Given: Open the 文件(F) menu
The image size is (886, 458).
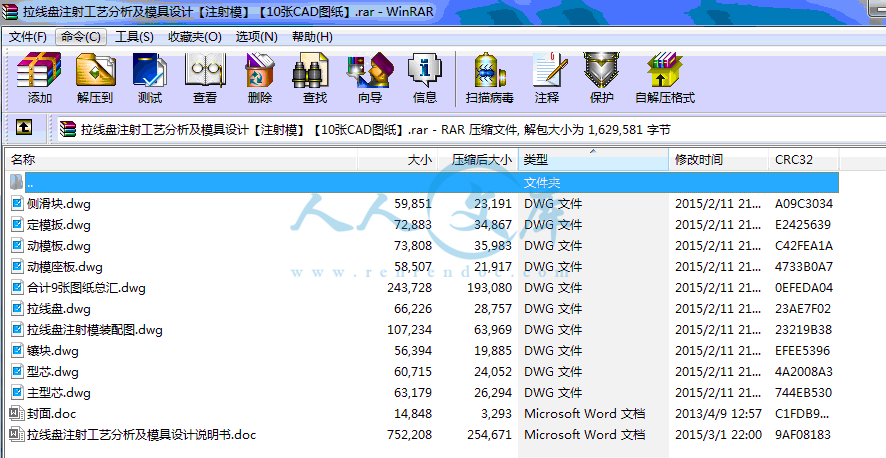Looking at the screenshot, I should pyautogui.click(x=28, y=37).
